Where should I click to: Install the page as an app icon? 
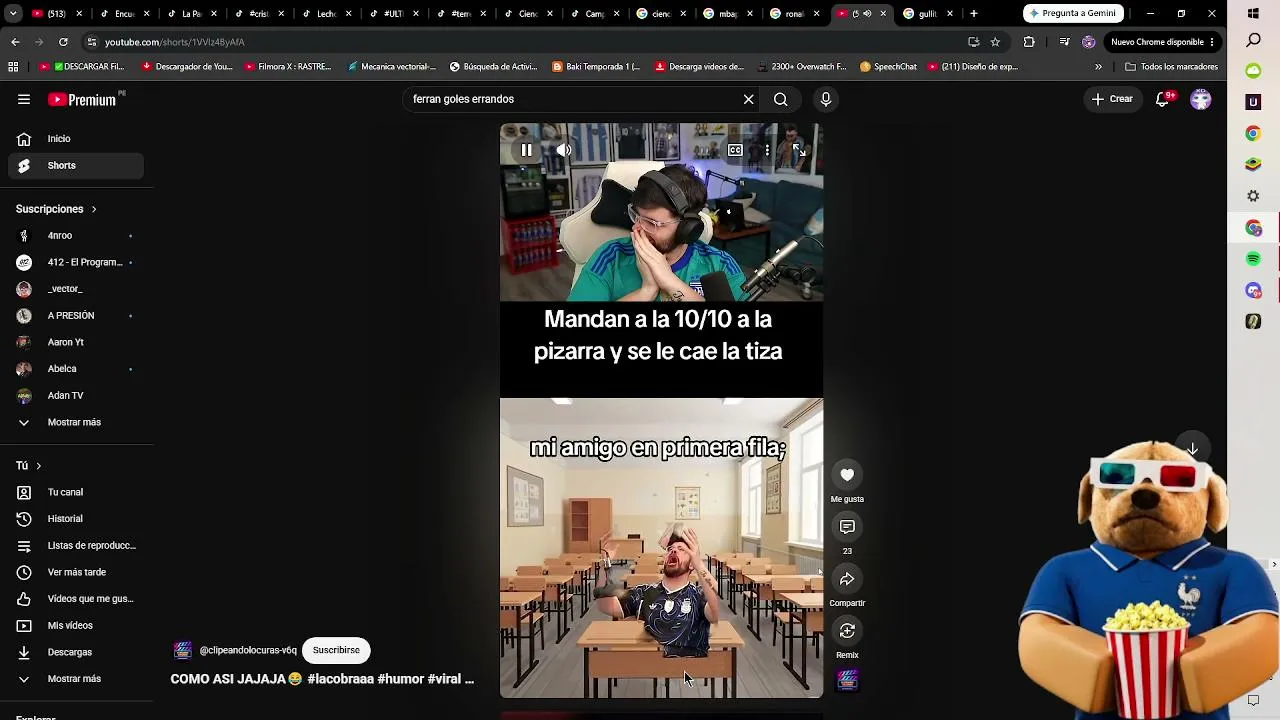[973, 42]
